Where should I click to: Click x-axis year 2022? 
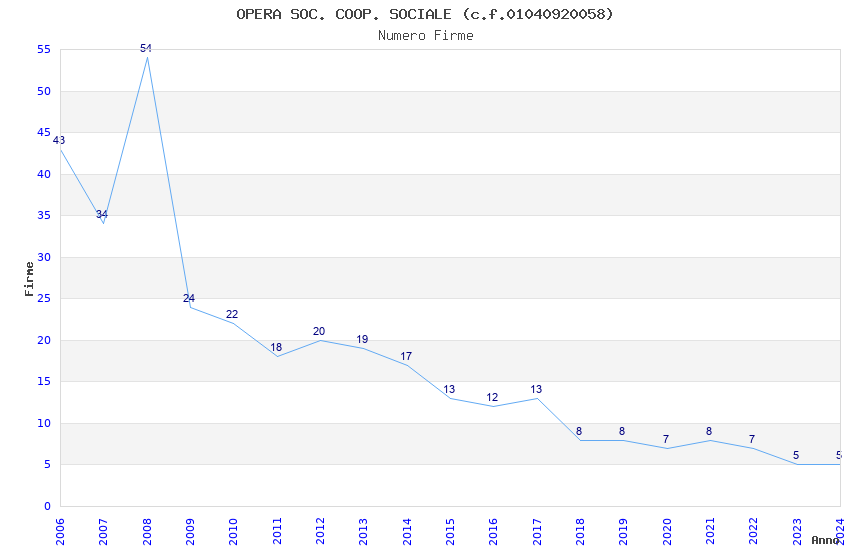pyautogui.click(x=754, y=532)
